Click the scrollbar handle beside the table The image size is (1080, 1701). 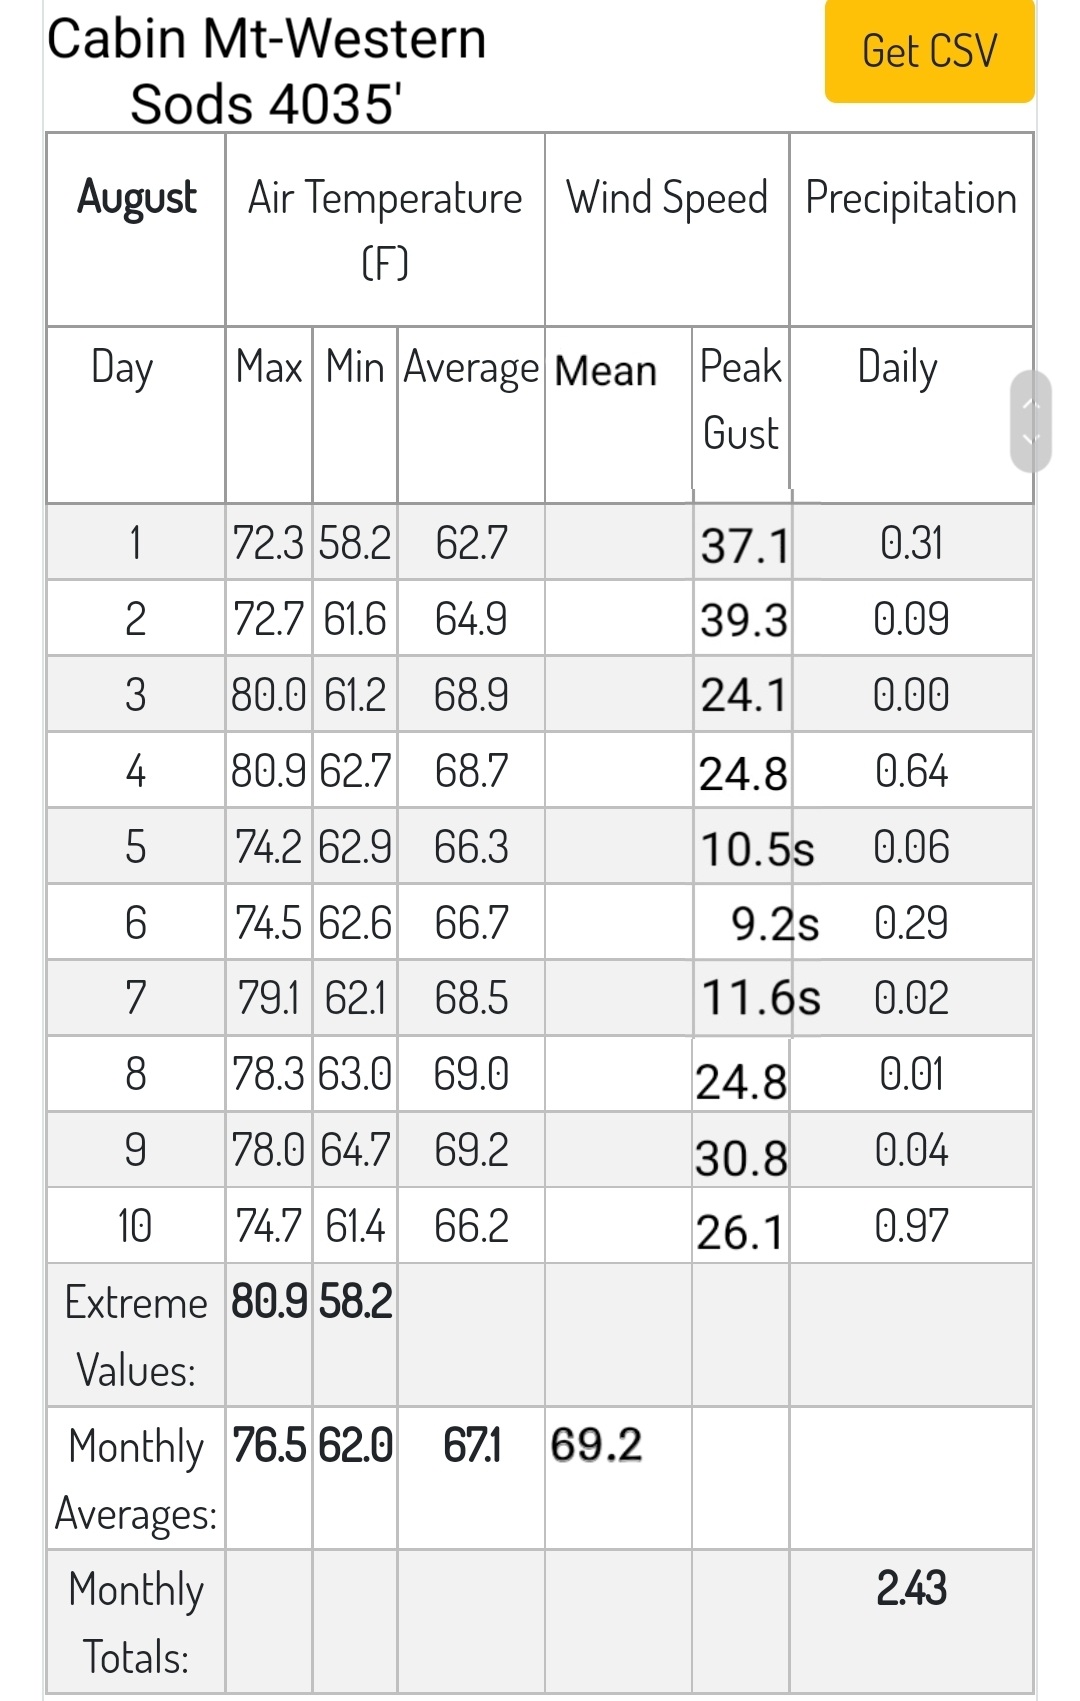1031,421
